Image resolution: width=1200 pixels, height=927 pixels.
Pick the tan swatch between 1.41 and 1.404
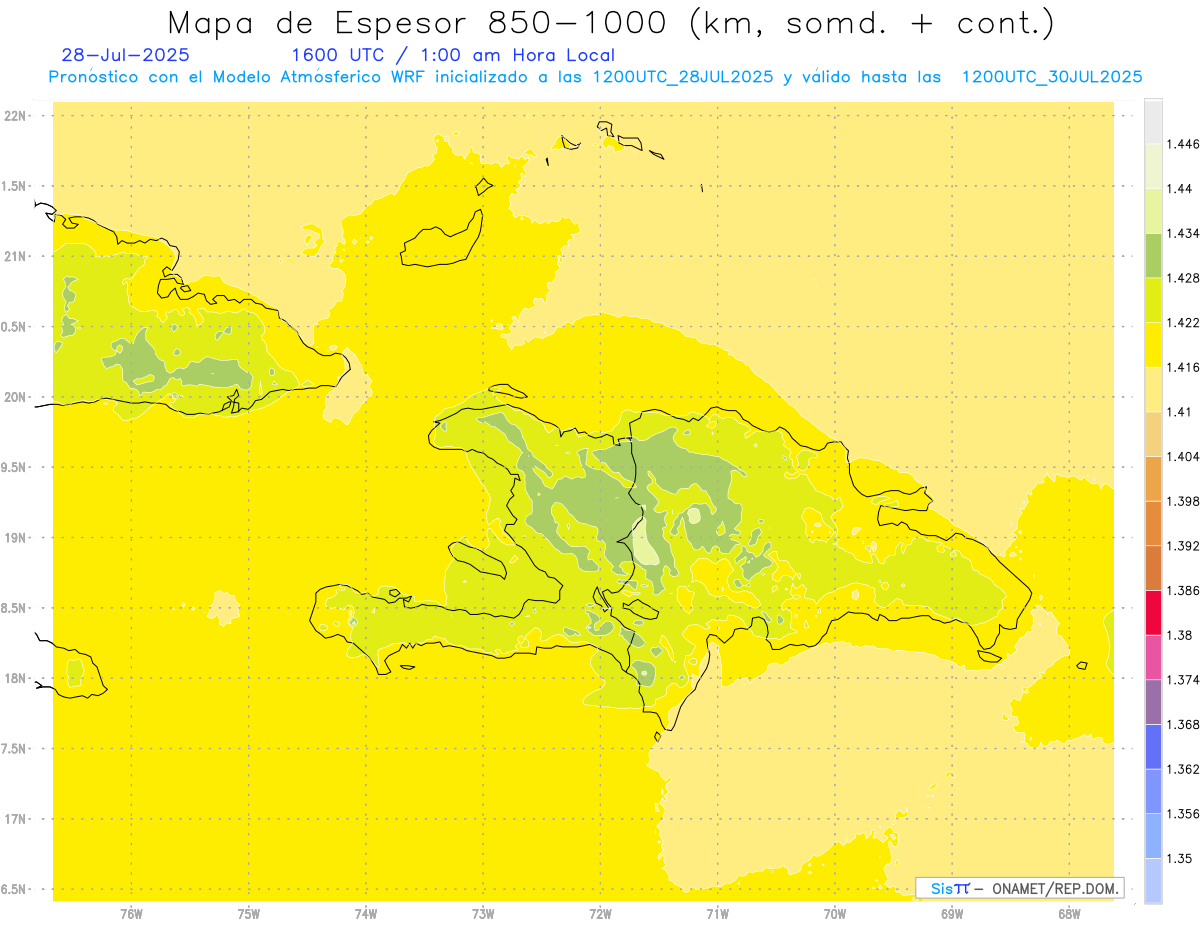point(1153,434)
